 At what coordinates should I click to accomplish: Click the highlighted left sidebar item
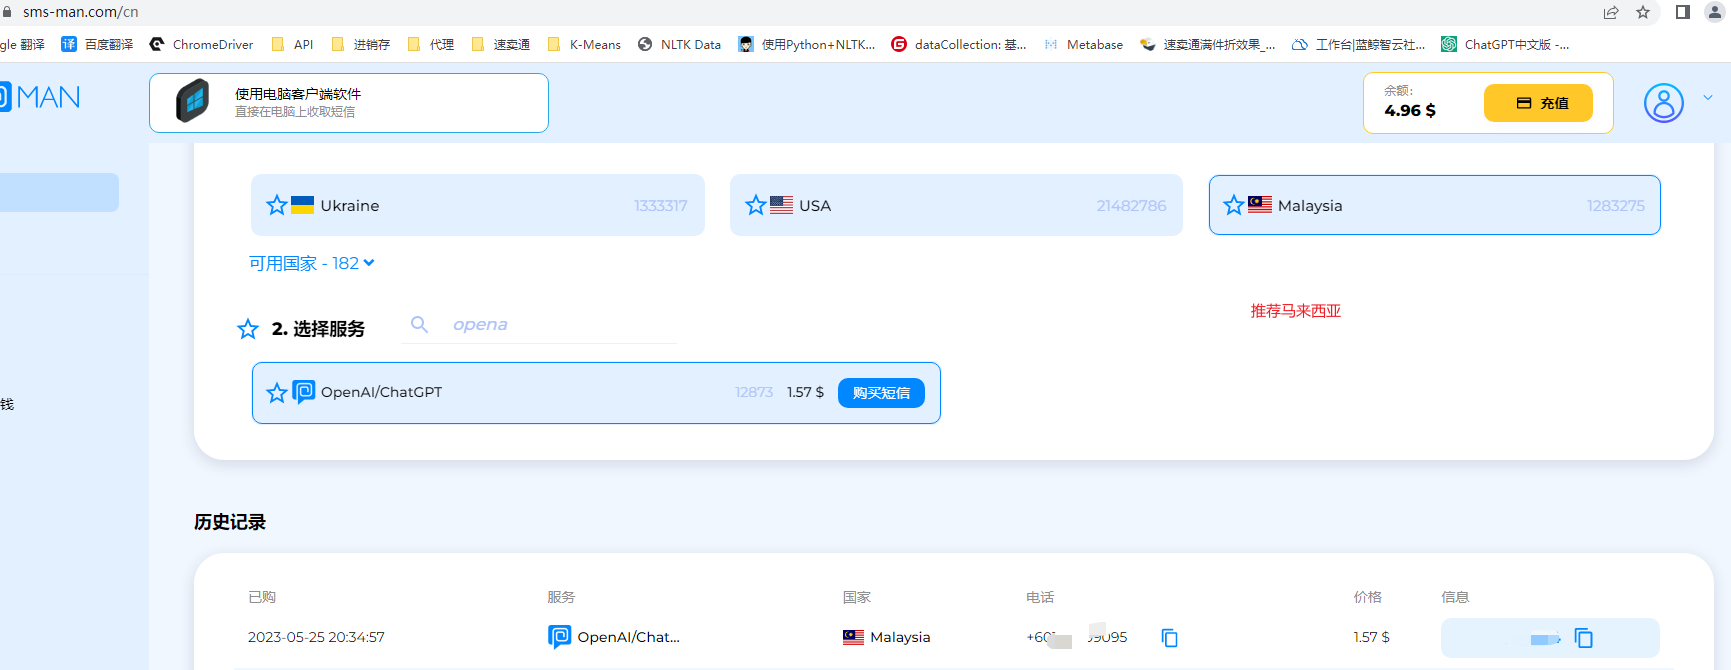[x=59, y=192]
